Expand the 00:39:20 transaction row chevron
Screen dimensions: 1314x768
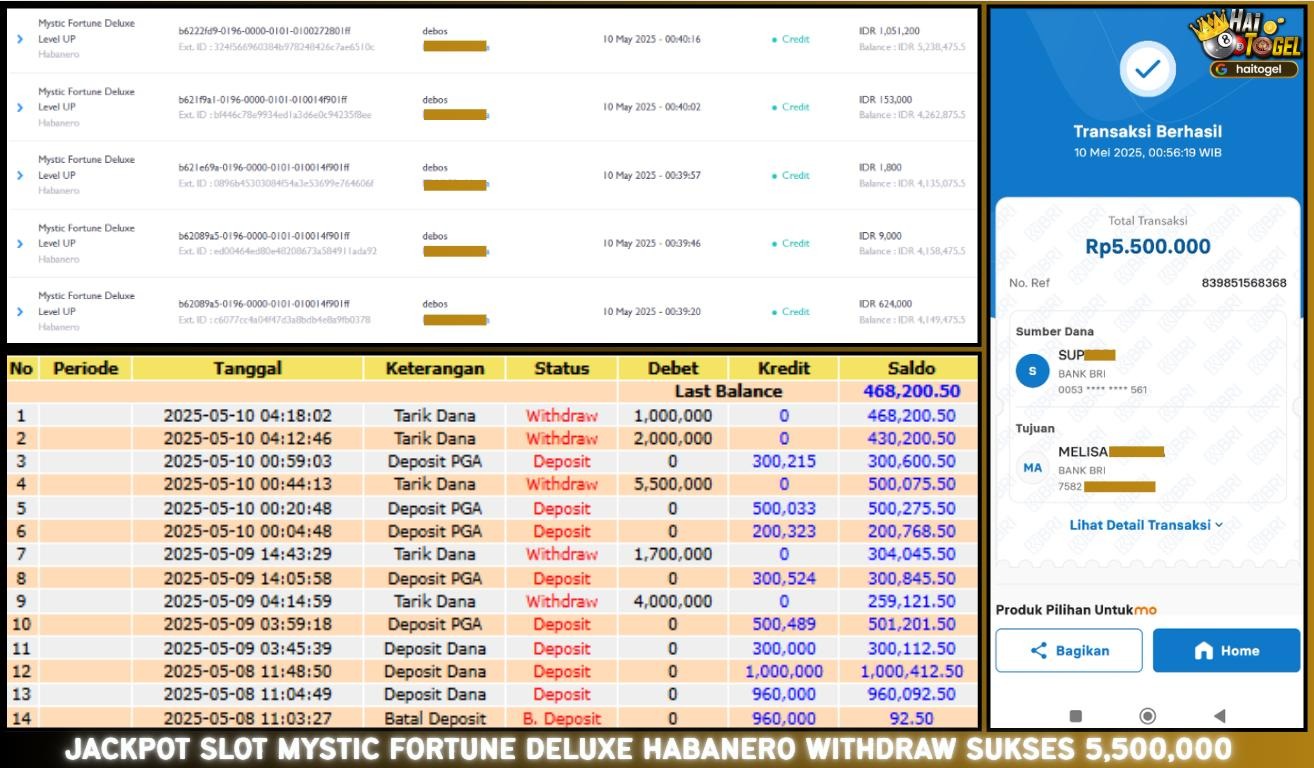(x=20, y=311)
